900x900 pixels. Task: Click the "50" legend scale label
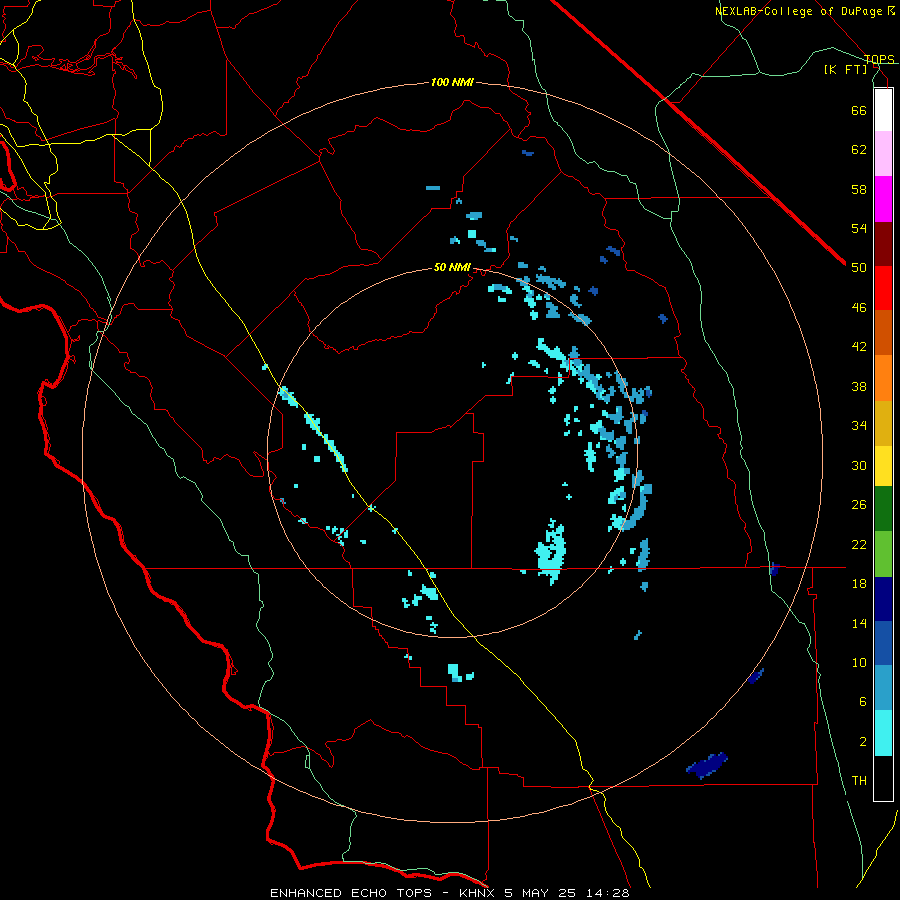click(859, 268)
